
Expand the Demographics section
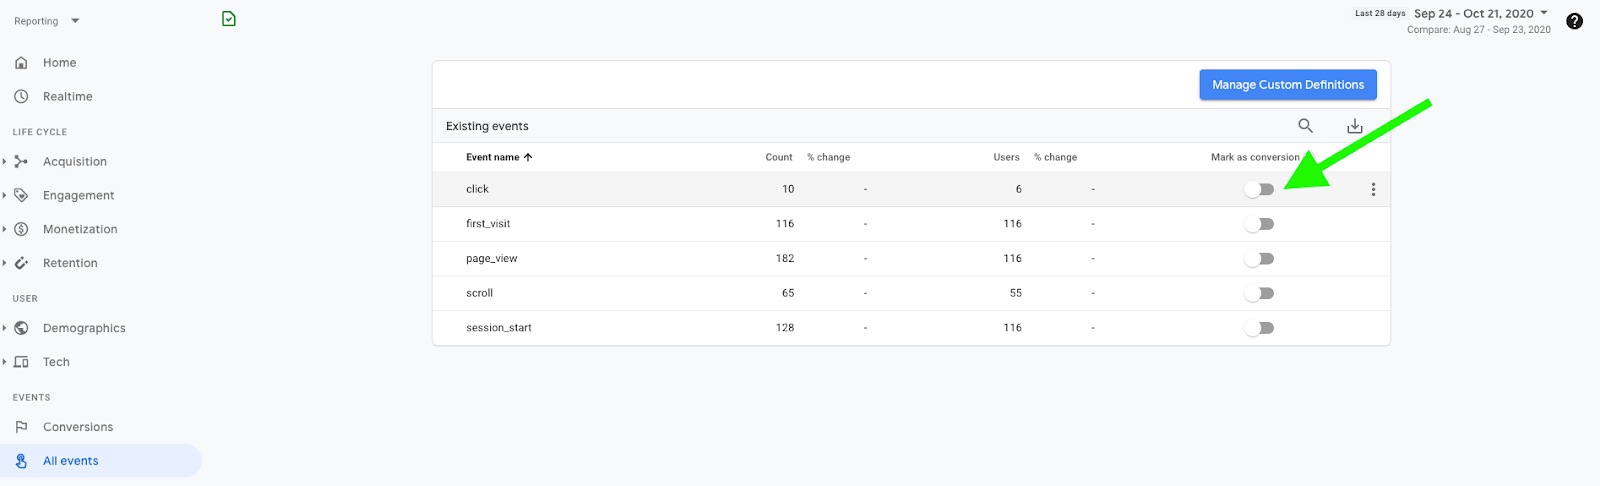point(84,328)
